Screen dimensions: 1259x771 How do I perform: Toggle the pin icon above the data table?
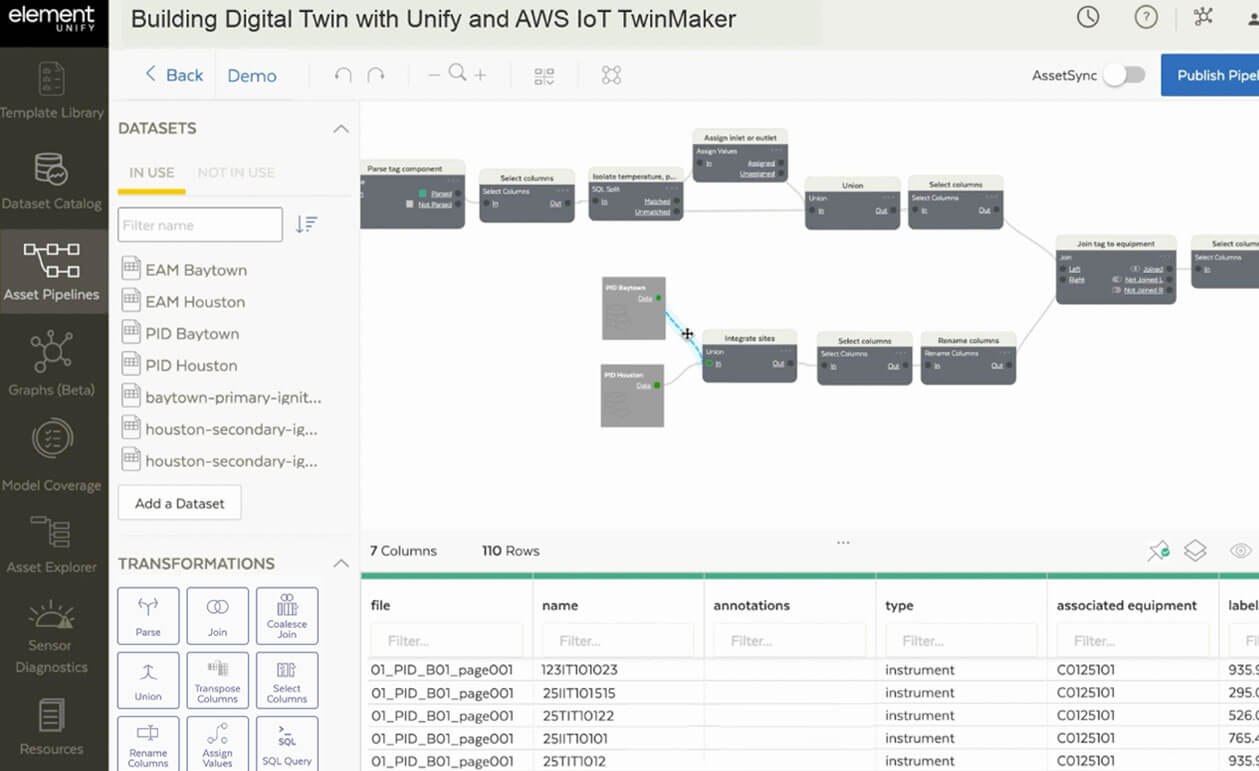[1158, 550]
